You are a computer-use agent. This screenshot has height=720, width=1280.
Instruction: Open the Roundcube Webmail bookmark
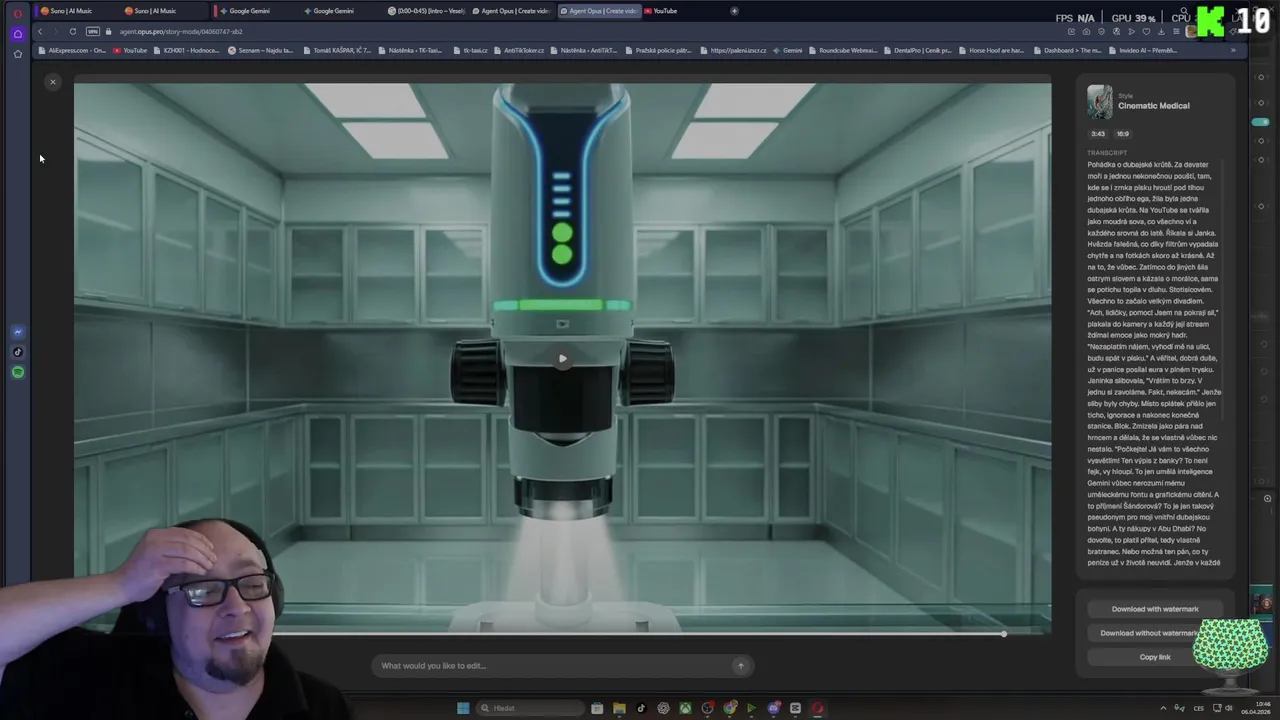[844, 50]
